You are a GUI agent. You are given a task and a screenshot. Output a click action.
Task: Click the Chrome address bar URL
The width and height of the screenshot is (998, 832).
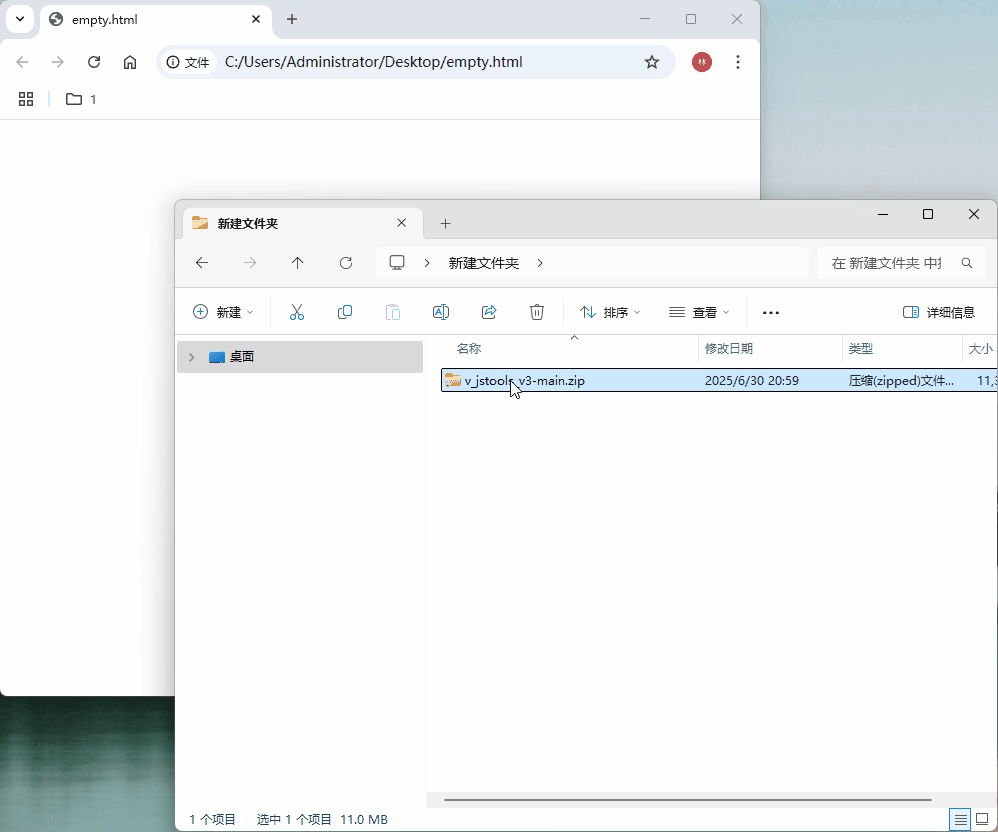click(x=374, y=62)
